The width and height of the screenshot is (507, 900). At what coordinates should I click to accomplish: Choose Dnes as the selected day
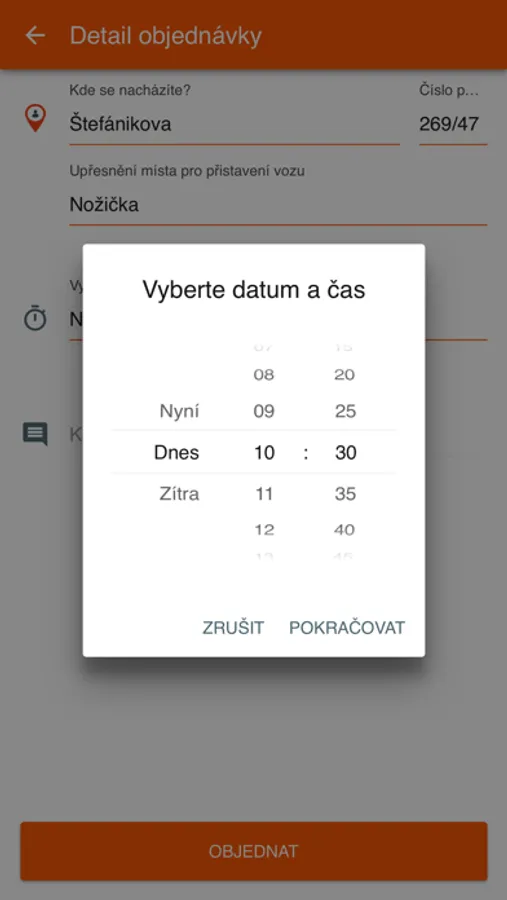point(177,452)
